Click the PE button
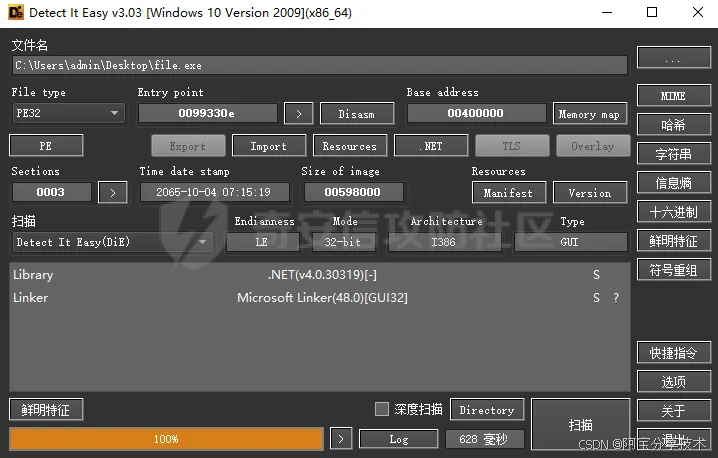Viewport: 718px width, 458px height. pos(46,146)
